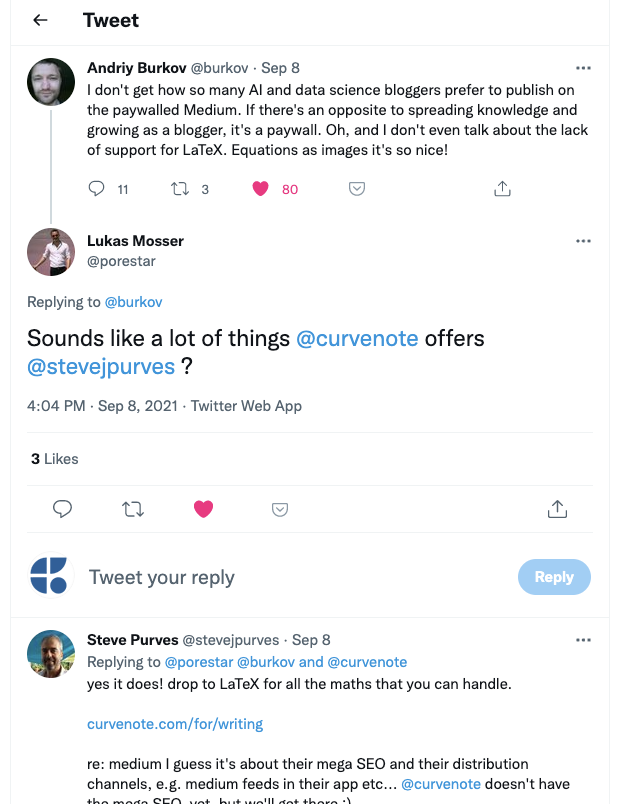Image resolution: width=621 pixels, height=804 pixels.
Task: Open more options on Burkov's tweet
Action: [584, 68]
